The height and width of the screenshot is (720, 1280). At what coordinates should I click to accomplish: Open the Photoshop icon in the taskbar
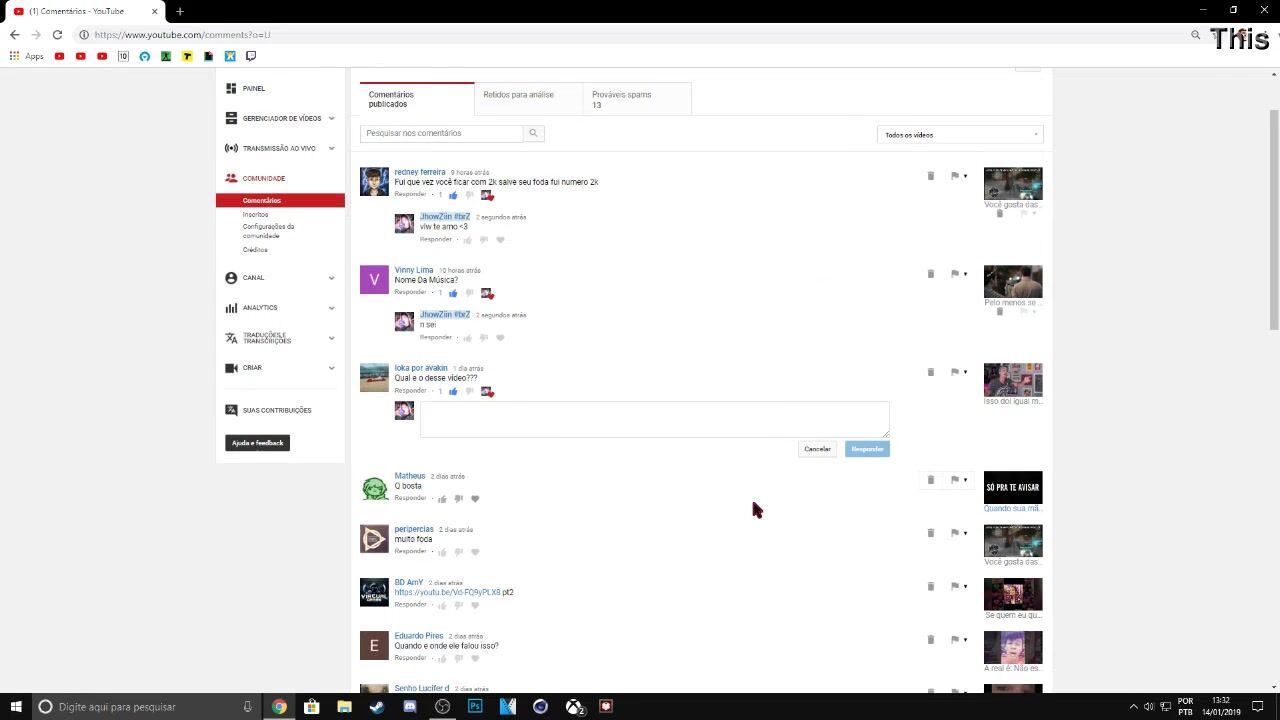pos(475,707)
